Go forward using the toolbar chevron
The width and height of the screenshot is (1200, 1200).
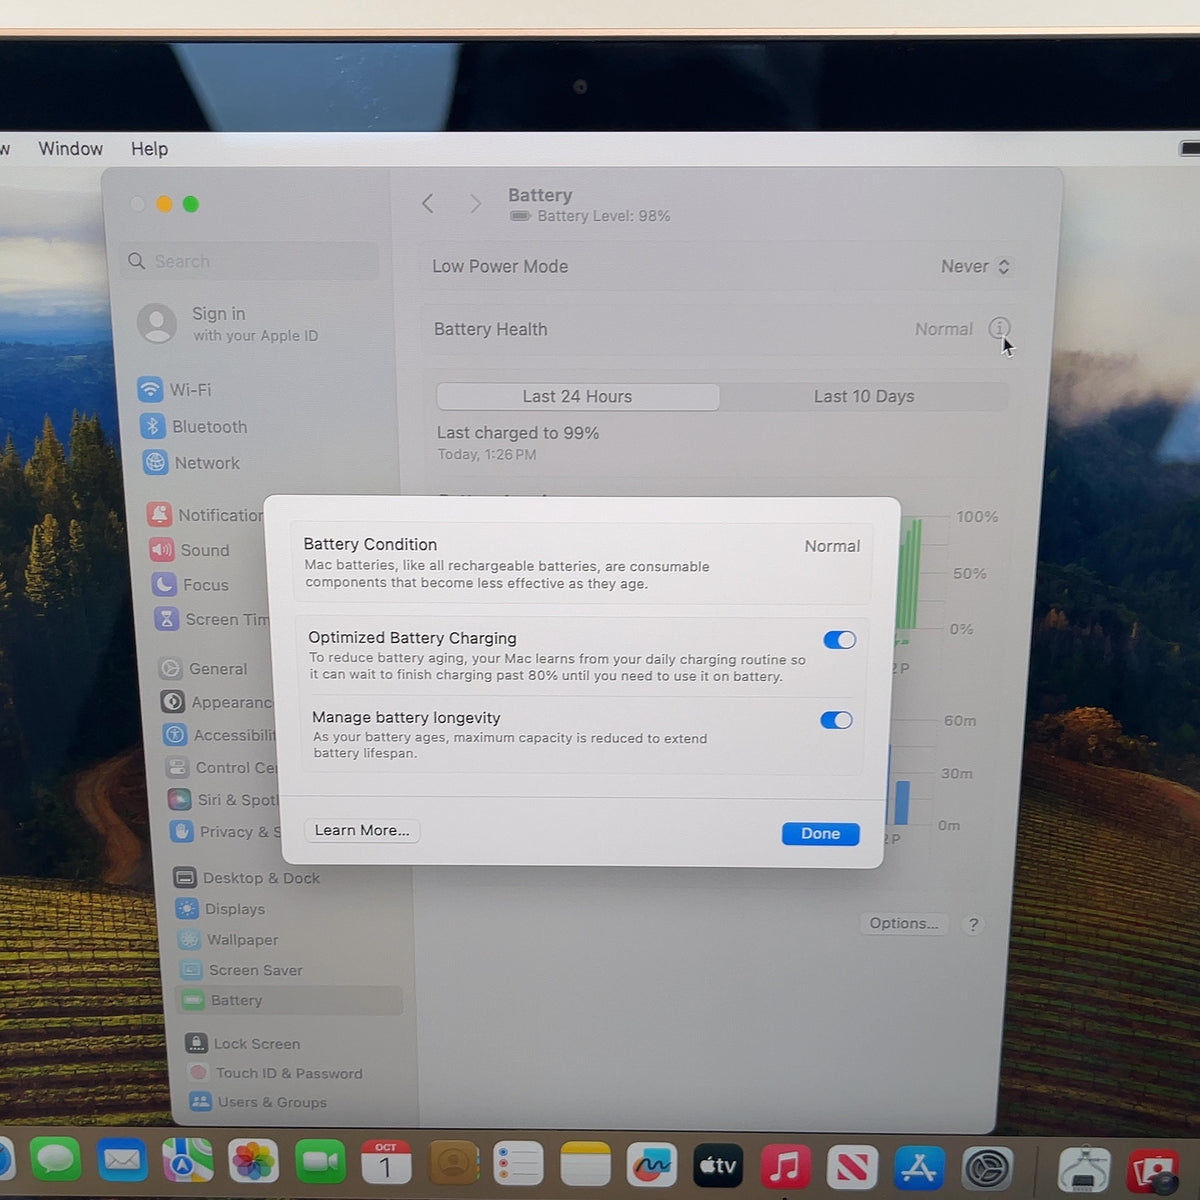tap(475, 204)
